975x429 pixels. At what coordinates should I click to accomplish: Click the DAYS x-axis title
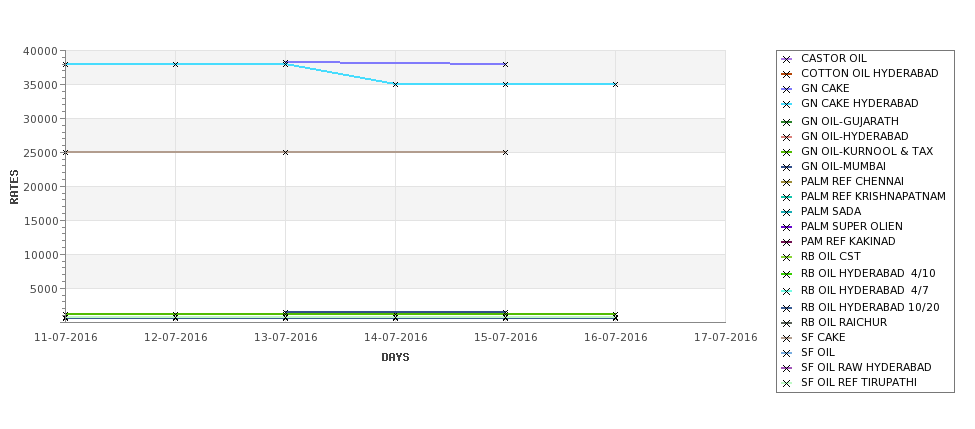click(x=395, y=358)
